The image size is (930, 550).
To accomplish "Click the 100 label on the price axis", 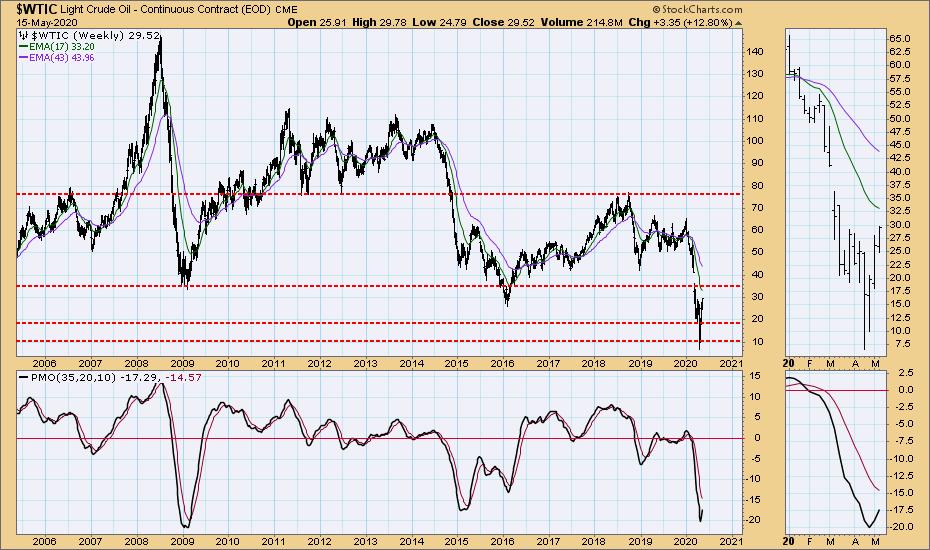I will pos(754,141).
